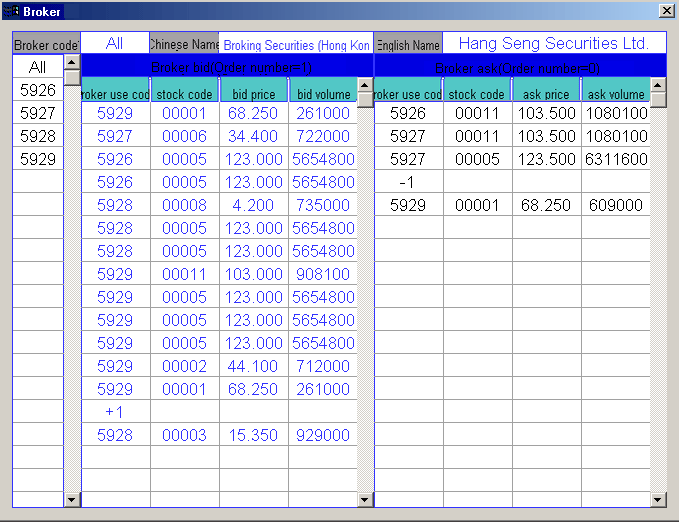Click scroll up arrow of ask table
Viewport: 679px width, 522px height.
tap(658, 85)
